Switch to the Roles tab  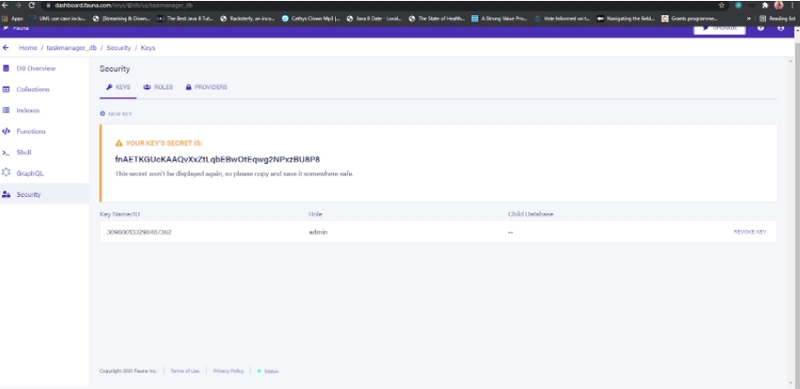(x=158, y=87)
